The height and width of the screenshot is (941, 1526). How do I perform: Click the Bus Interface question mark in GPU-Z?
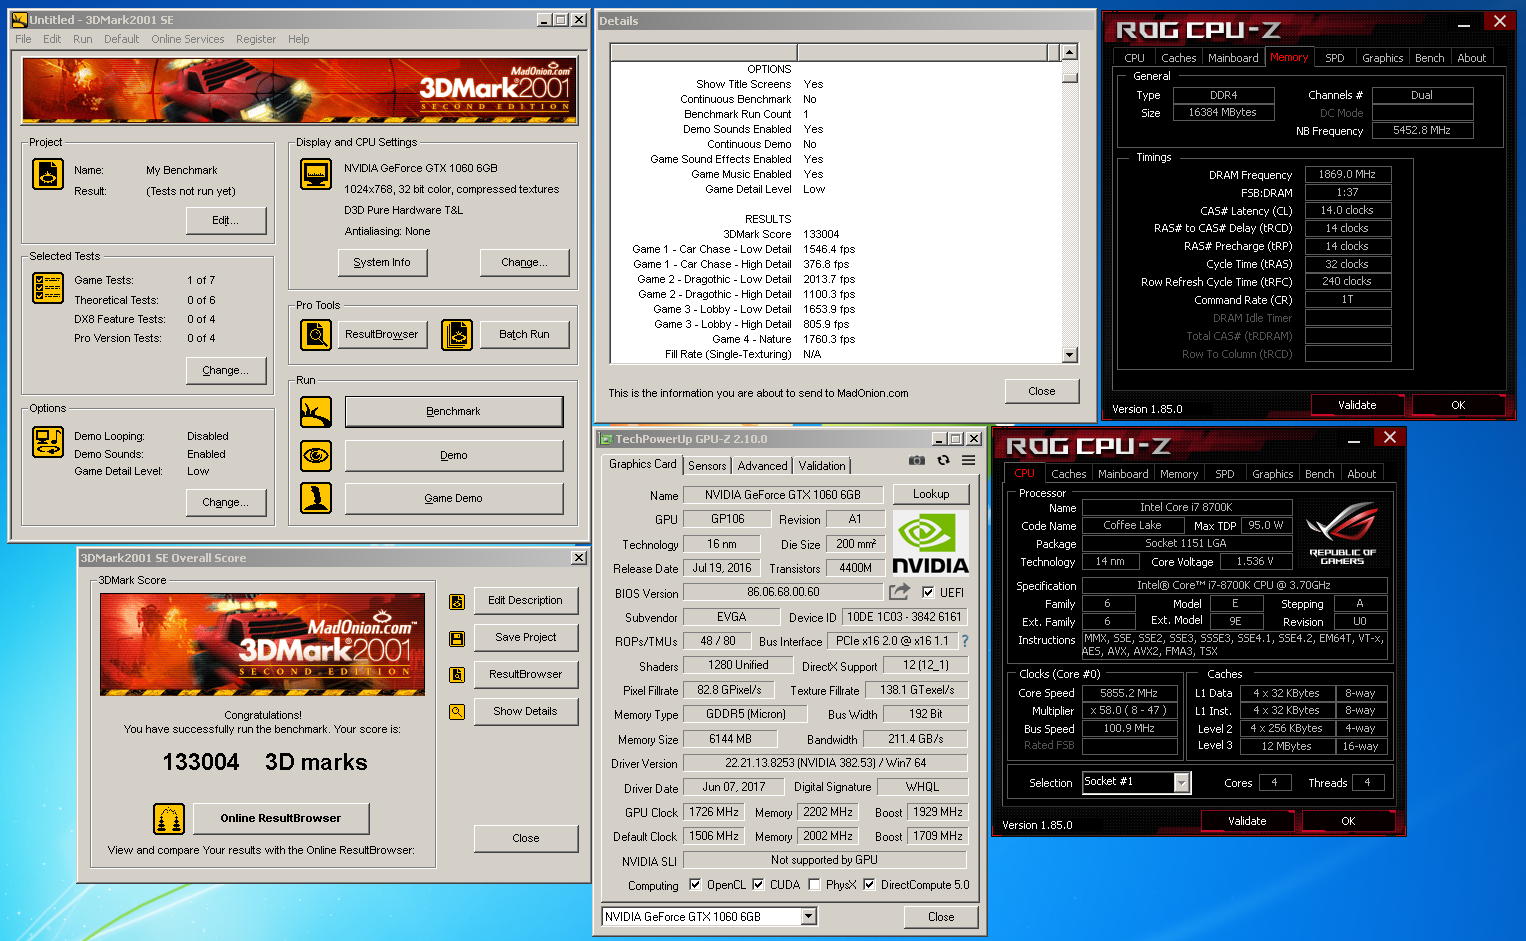965,641
